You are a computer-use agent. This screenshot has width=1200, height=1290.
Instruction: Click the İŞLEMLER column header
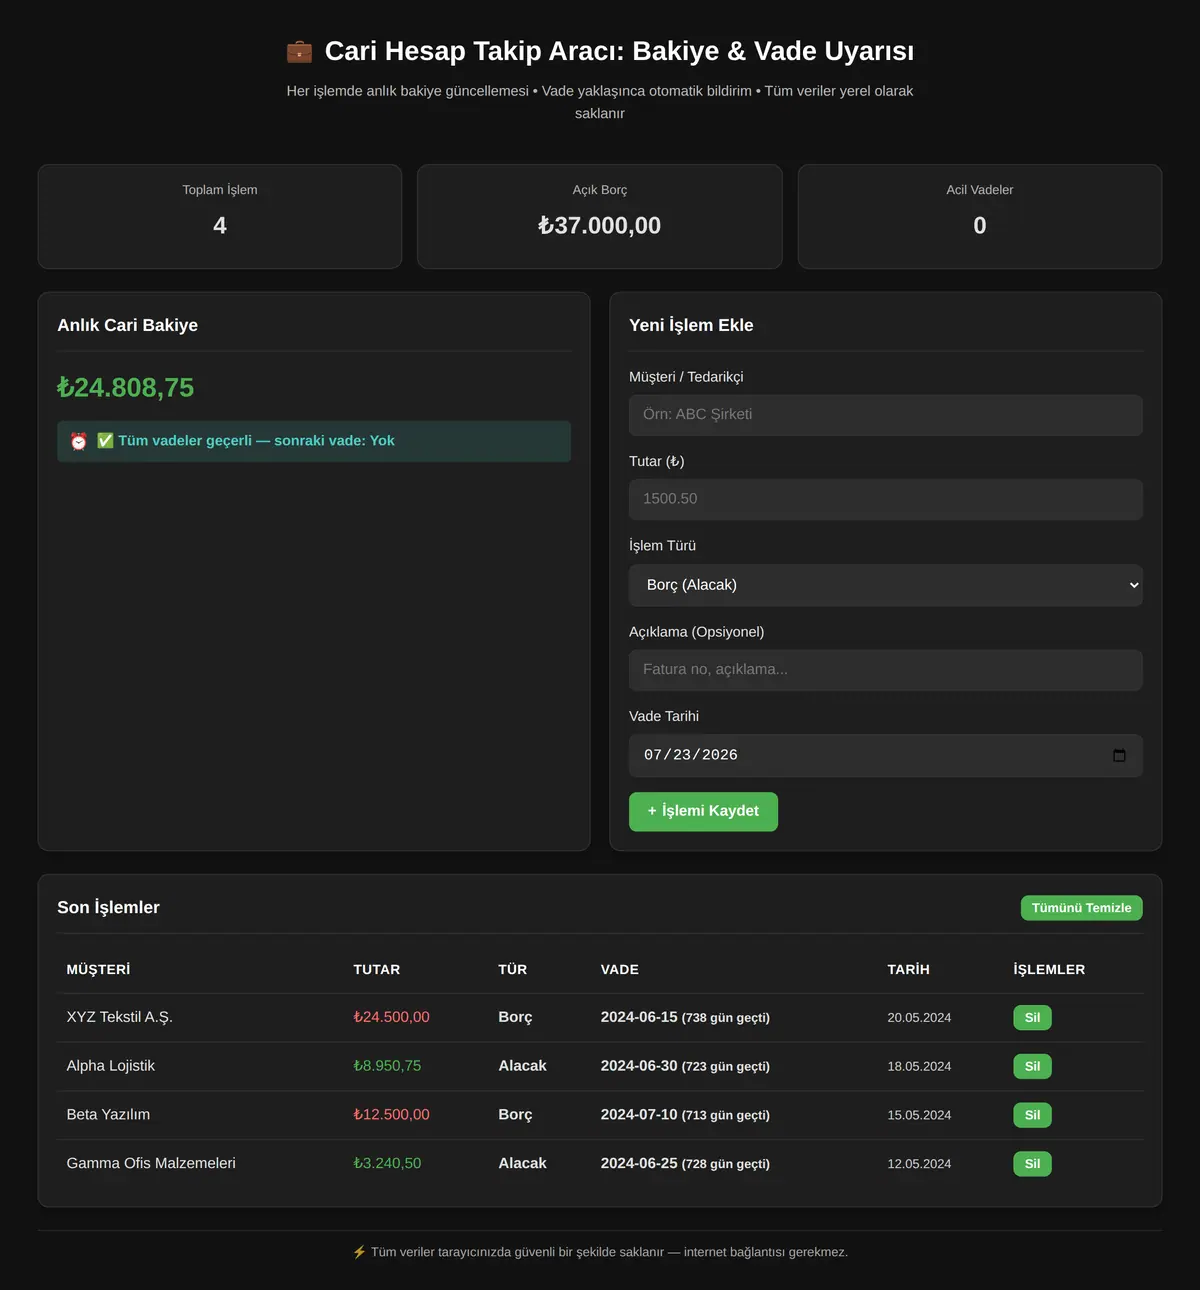tap(1049, 970)
